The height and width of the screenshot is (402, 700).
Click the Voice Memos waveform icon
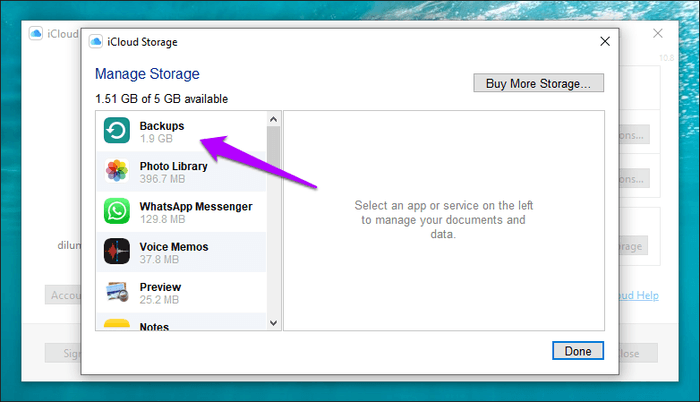pyautogui.click(x=117, y=251)
